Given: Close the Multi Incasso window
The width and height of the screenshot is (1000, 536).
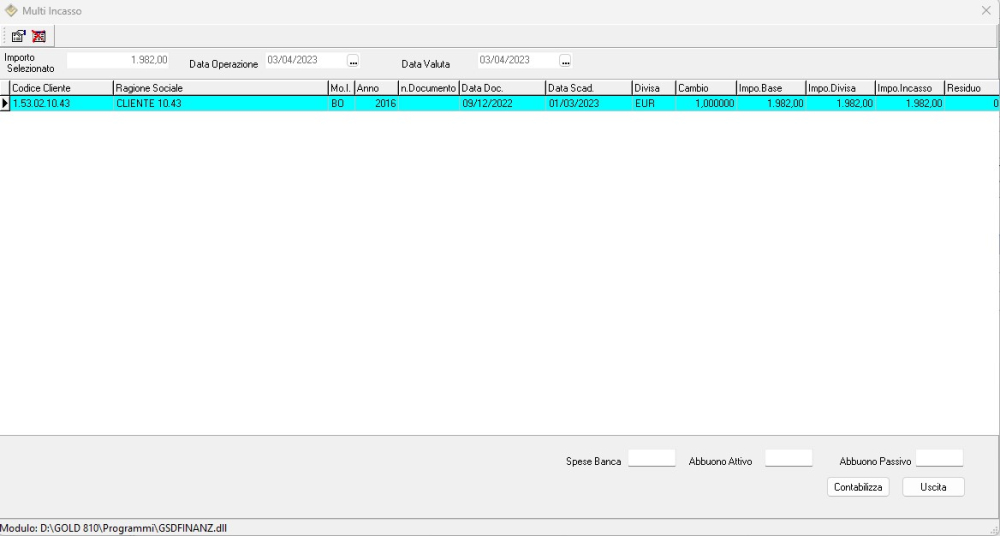Looking at the screenshot, I should point(986,10).
